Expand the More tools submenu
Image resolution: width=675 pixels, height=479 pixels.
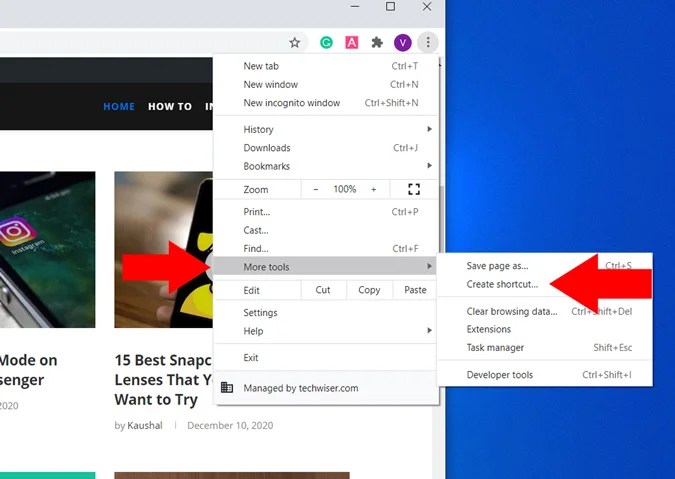click(326, 266)
